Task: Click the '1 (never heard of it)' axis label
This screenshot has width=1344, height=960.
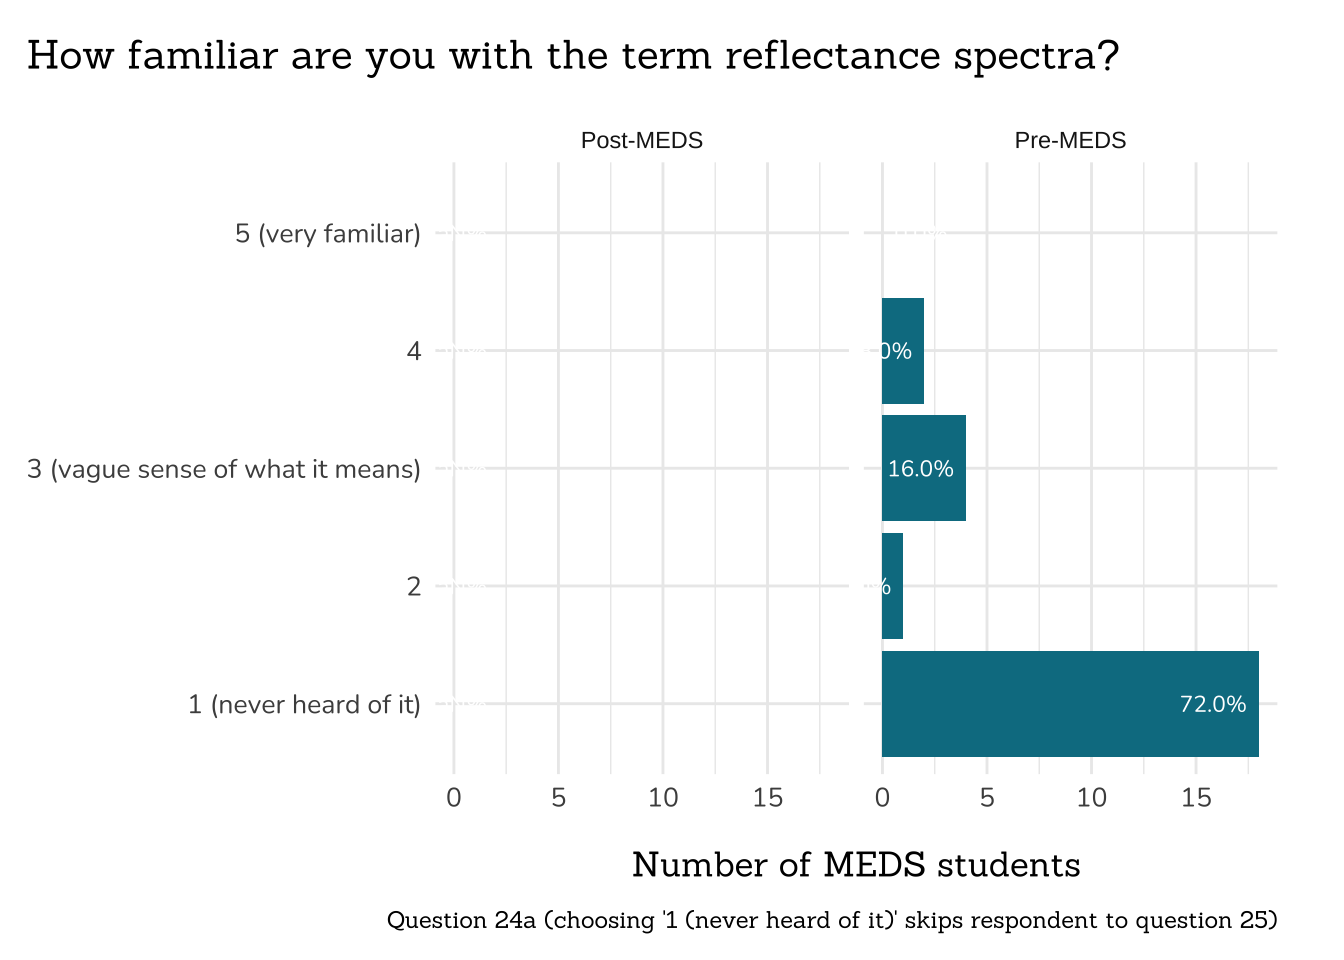Action: tap(304, 705)
